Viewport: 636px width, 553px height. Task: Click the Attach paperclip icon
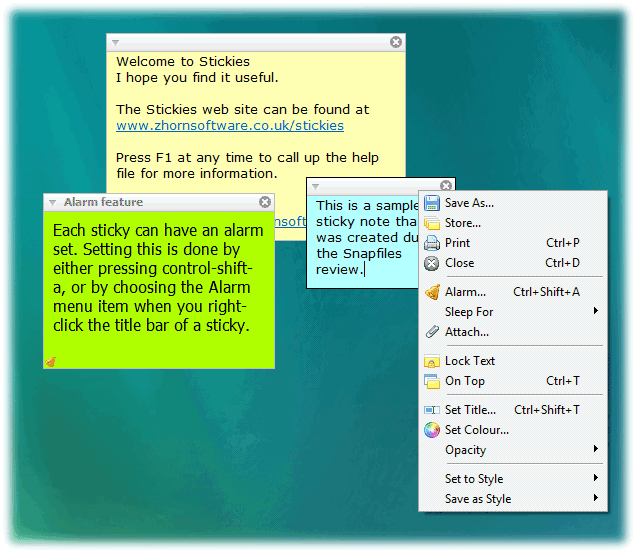tap(432, 332)
